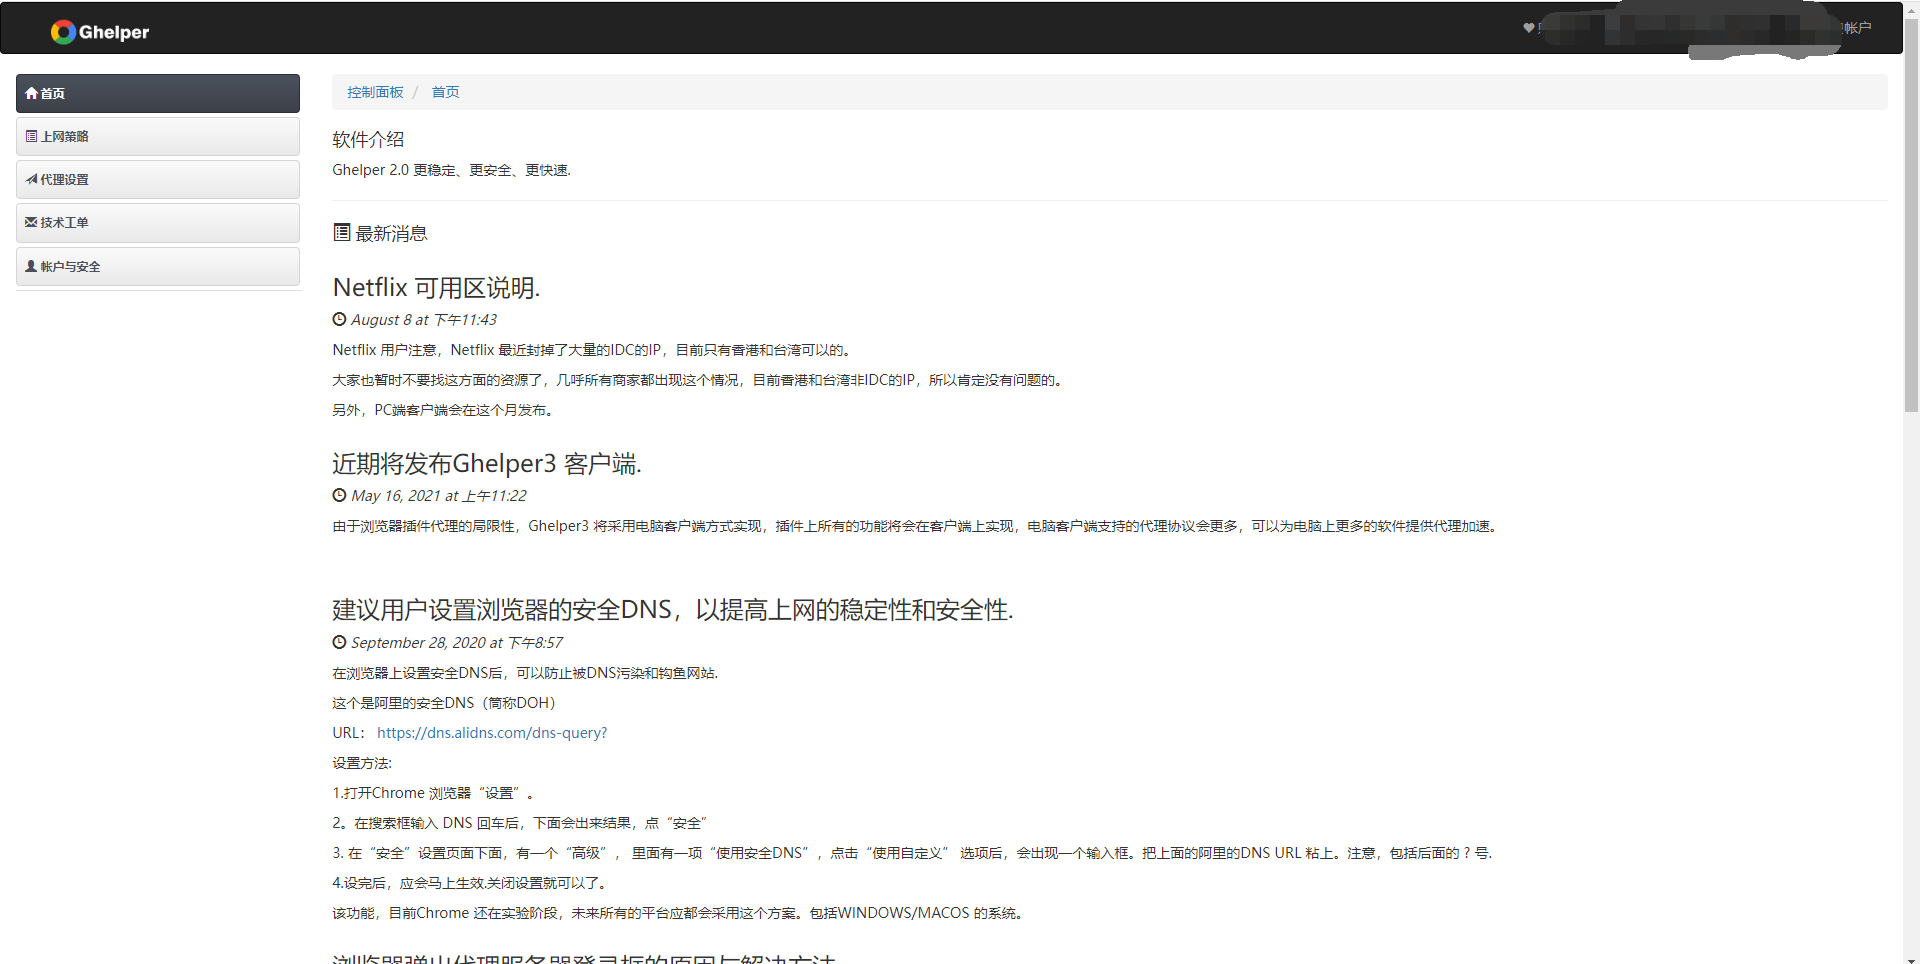The width and height of the screenshot is (1920, 964).
Task: Open the 上网策略 sidebar item
Action: (158, 136)
